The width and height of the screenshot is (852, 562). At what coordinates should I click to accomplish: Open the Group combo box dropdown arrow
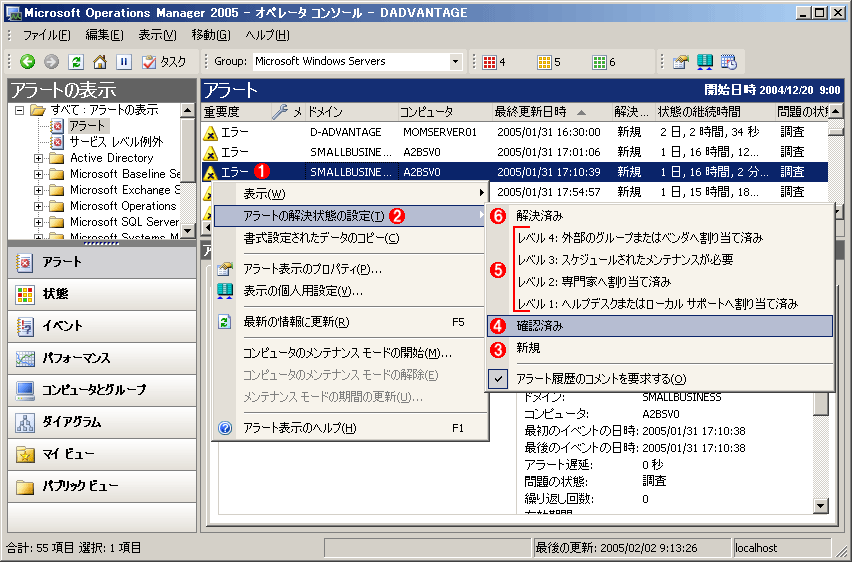[455, 61]
